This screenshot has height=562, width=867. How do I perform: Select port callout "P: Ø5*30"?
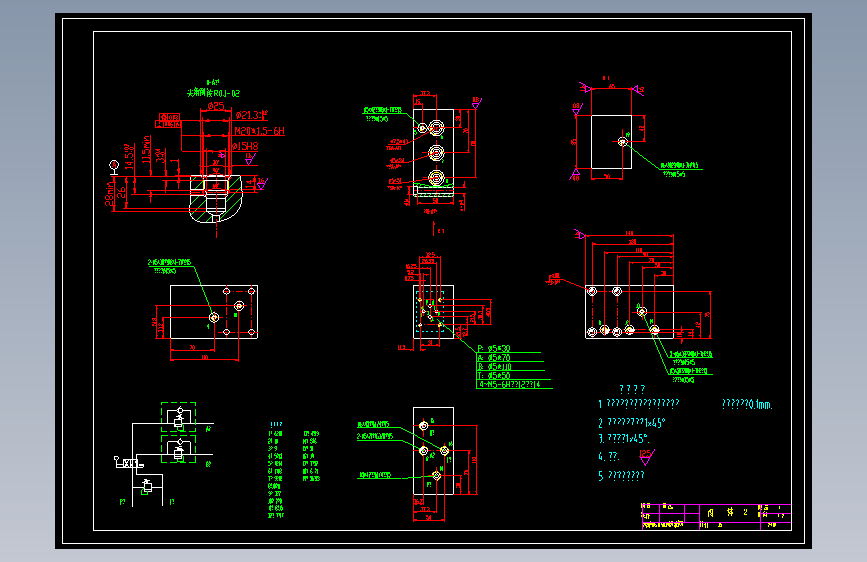(x=494, y=348)
